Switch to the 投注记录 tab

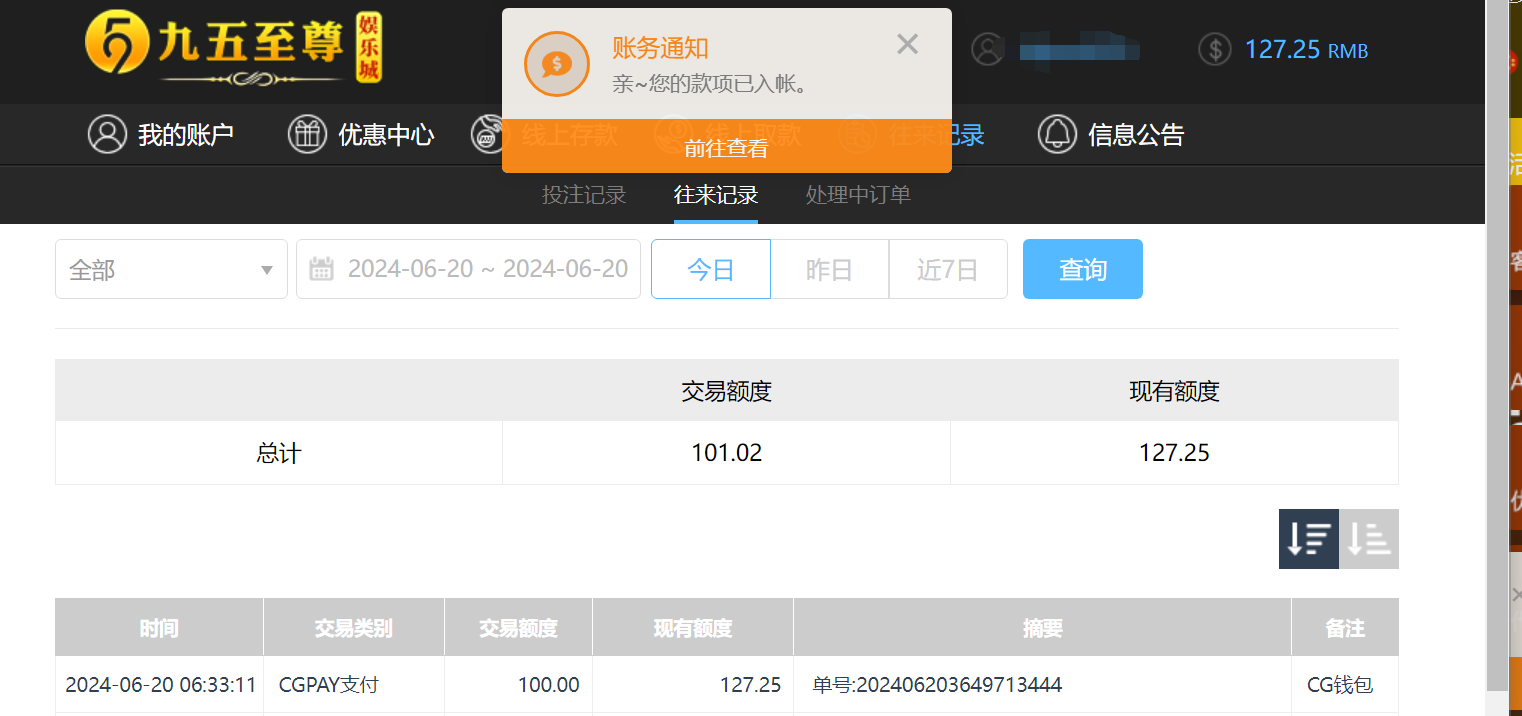tap(584, 195)
